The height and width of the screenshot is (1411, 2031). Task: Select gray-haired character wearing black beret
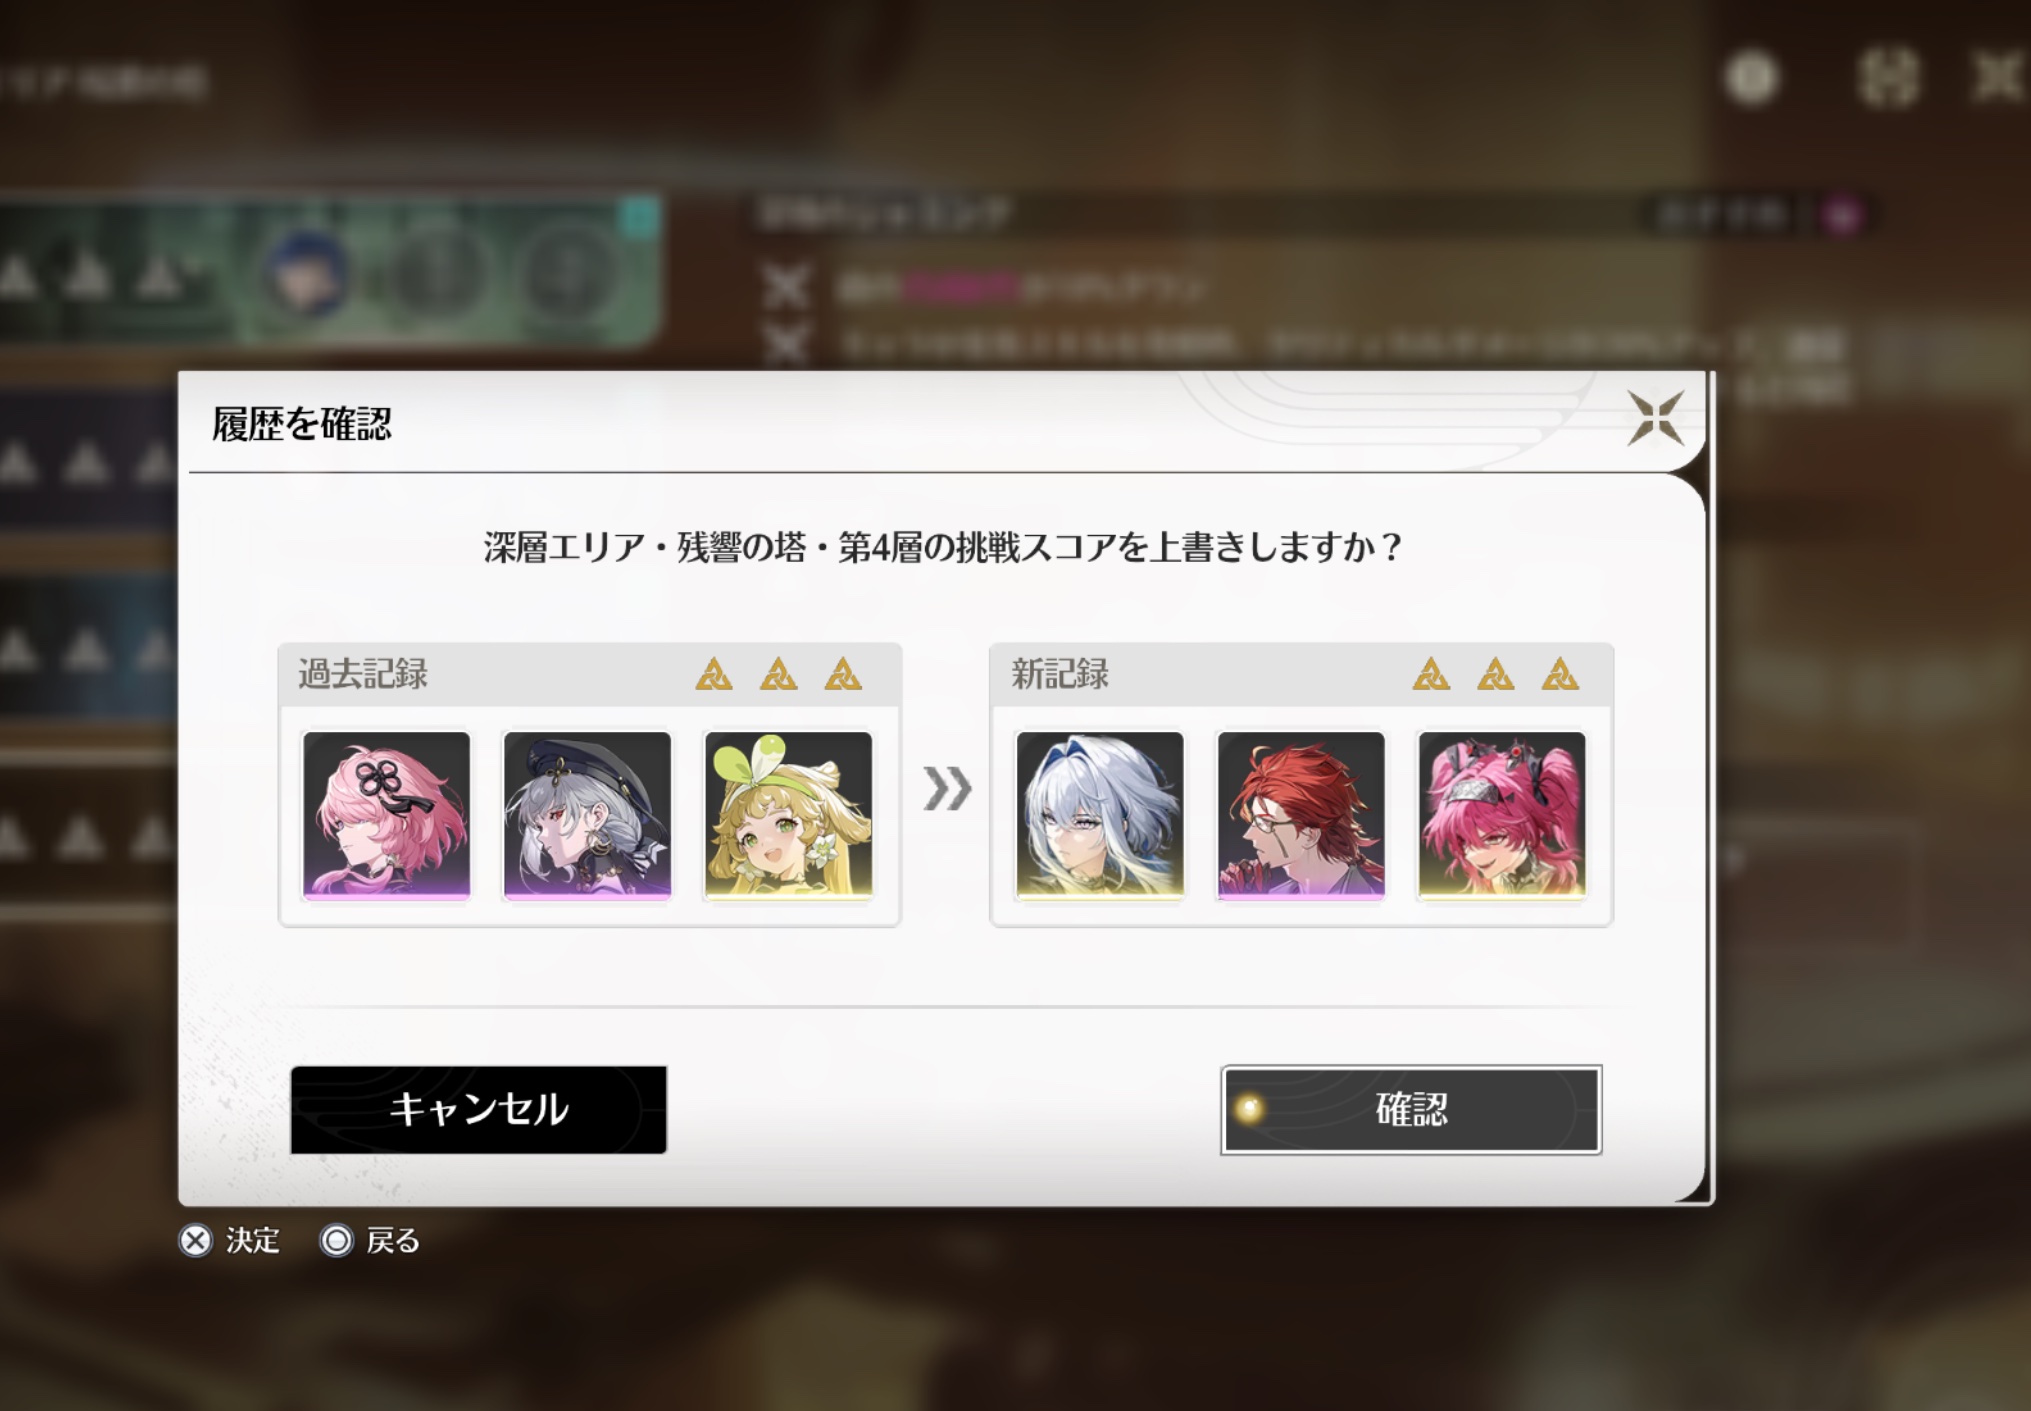click(x=588, y=815)
